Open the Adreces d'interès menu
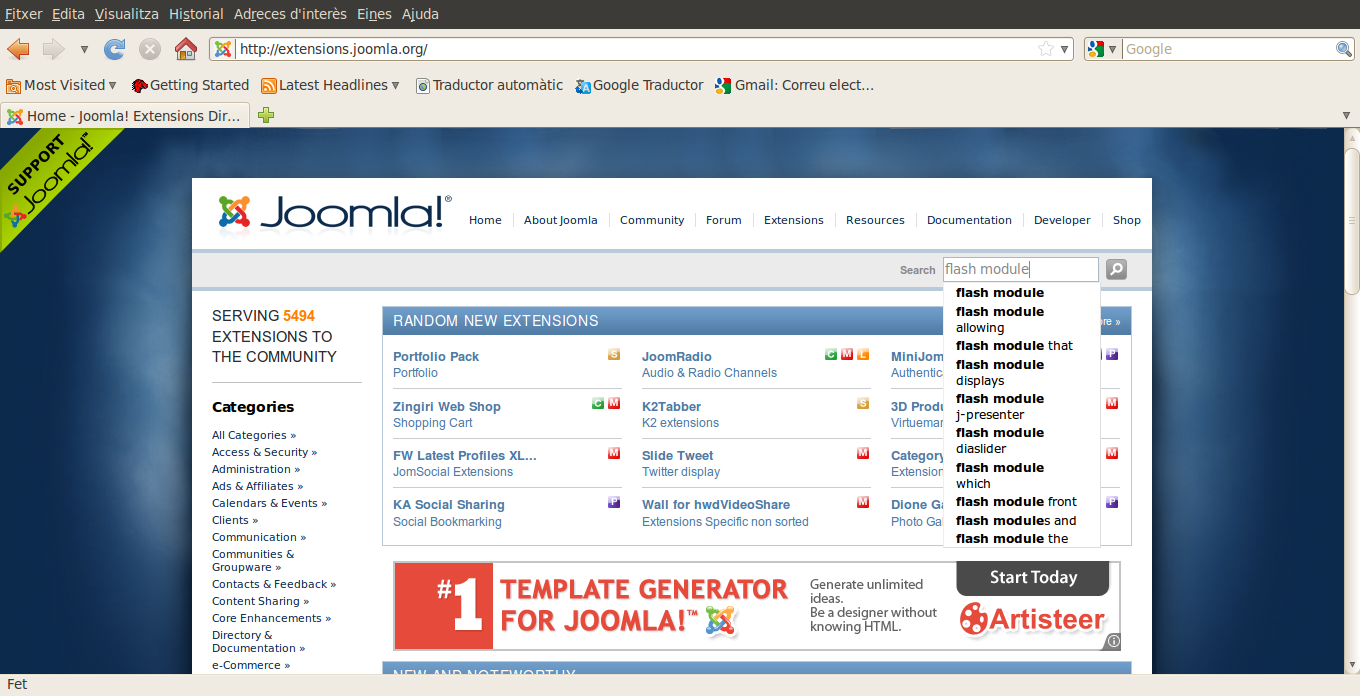Image resolution: width=1360 pixels, height=696 pixels. click(290, 14)
